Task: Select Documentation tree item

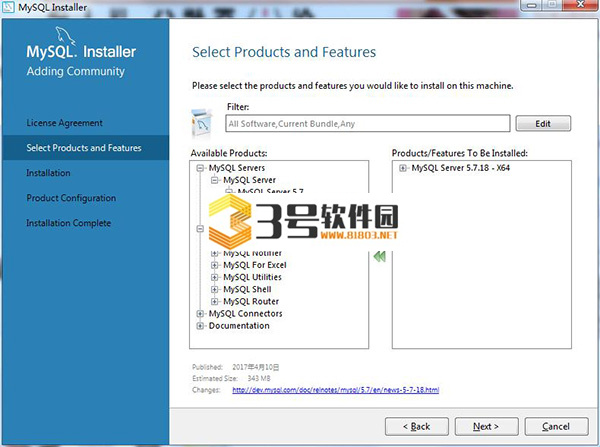Action: coord(239,326)
